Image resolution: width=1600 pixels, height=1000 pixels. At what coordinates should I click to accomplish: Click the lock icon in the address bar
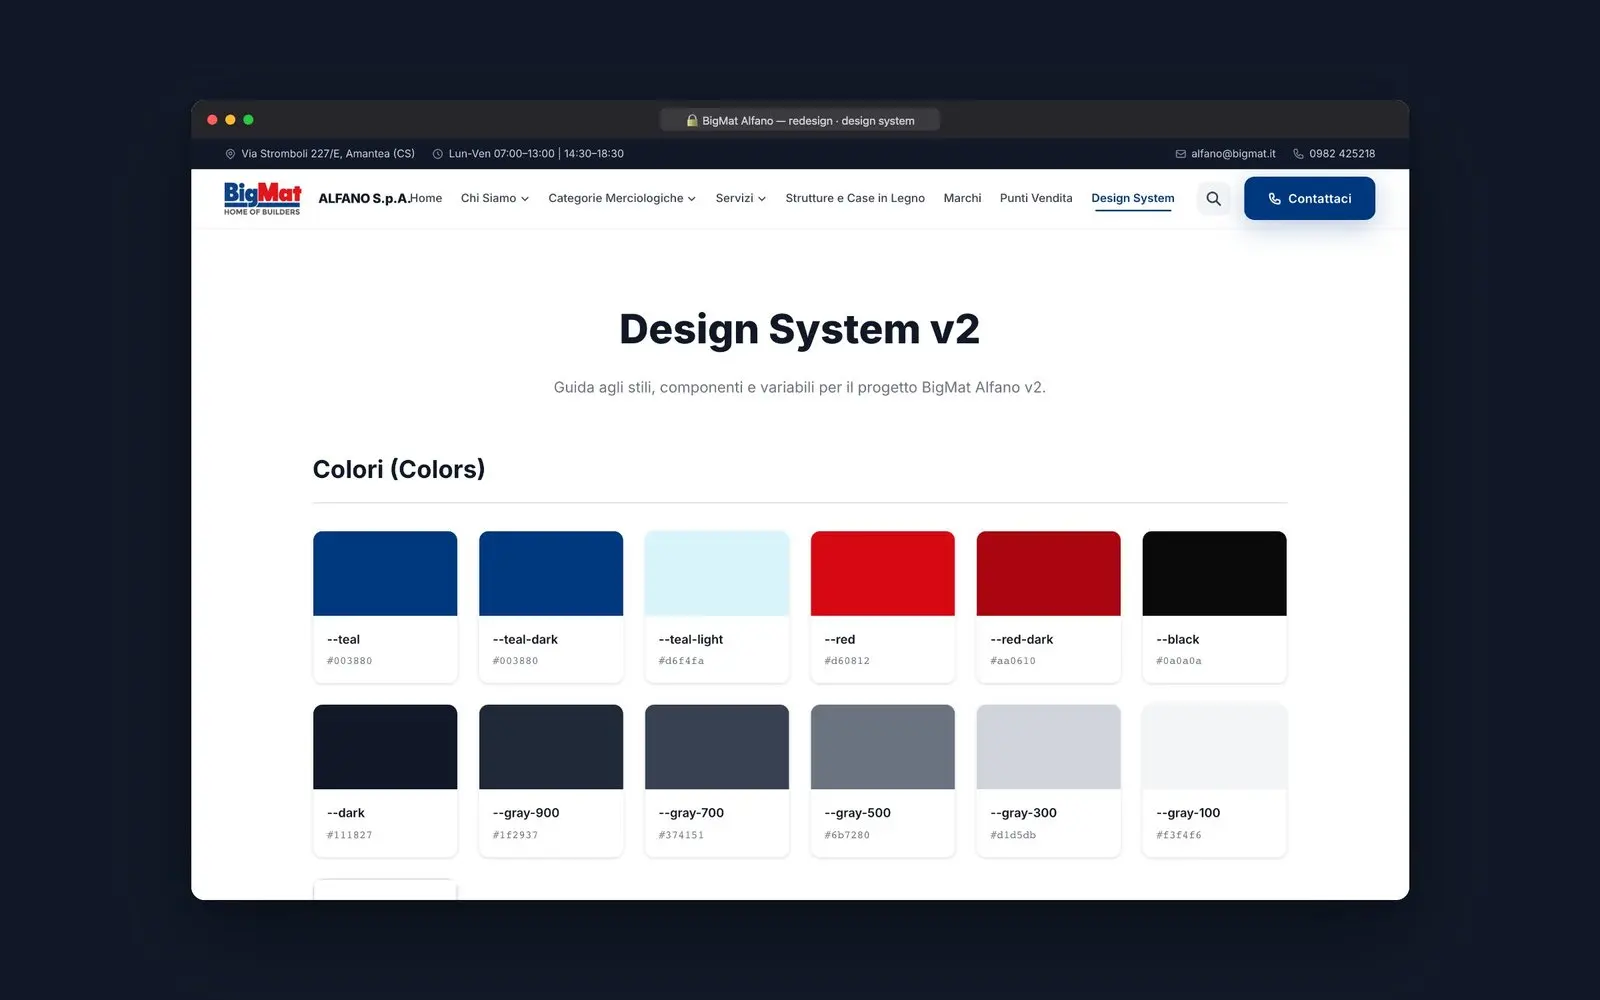coord(691,120)
